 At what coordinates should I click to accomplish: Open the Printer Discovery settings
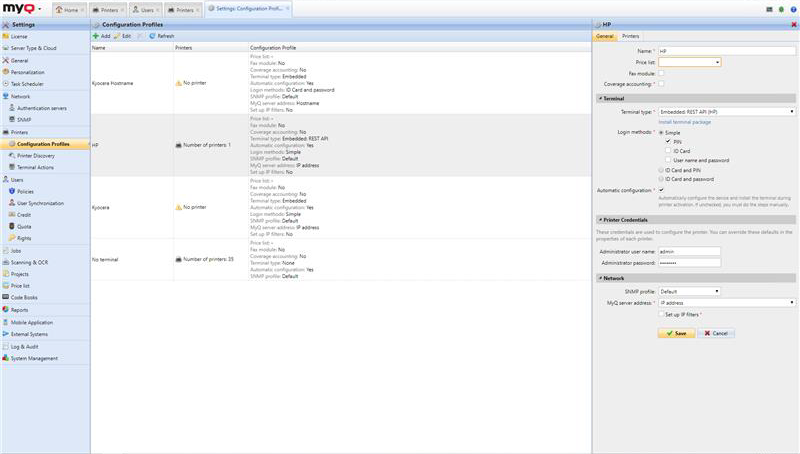(36, 155)
